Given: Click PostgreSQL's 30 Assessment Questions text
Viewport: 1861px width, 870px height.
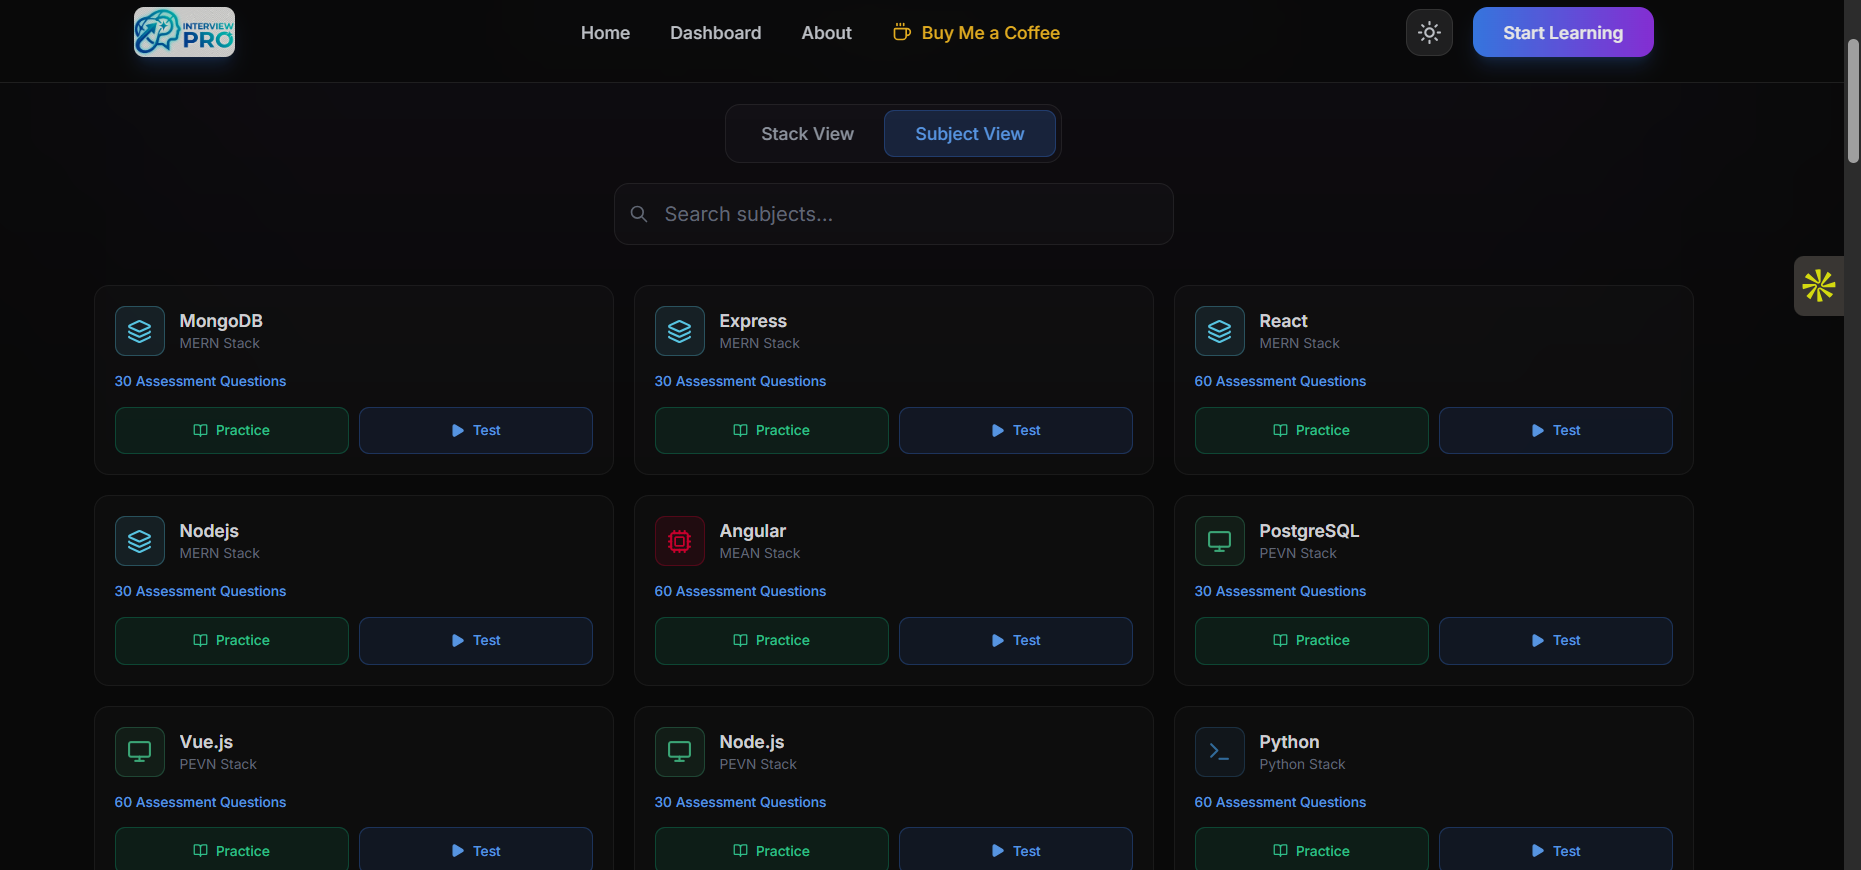Looking at the screenshot, I should [1280, 591].
